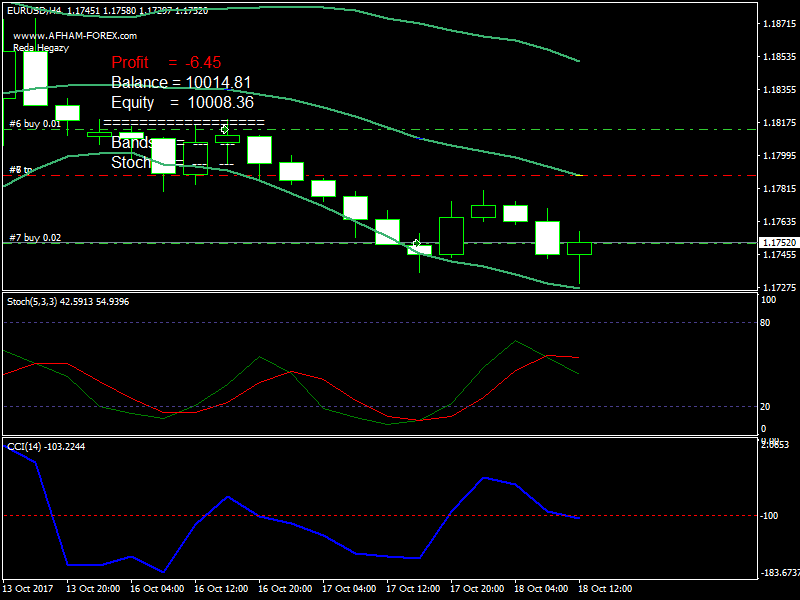Screen dimensions: 800x600
Task: Click the Balance = 10014.81 label
Action: [x=181, y=82]
